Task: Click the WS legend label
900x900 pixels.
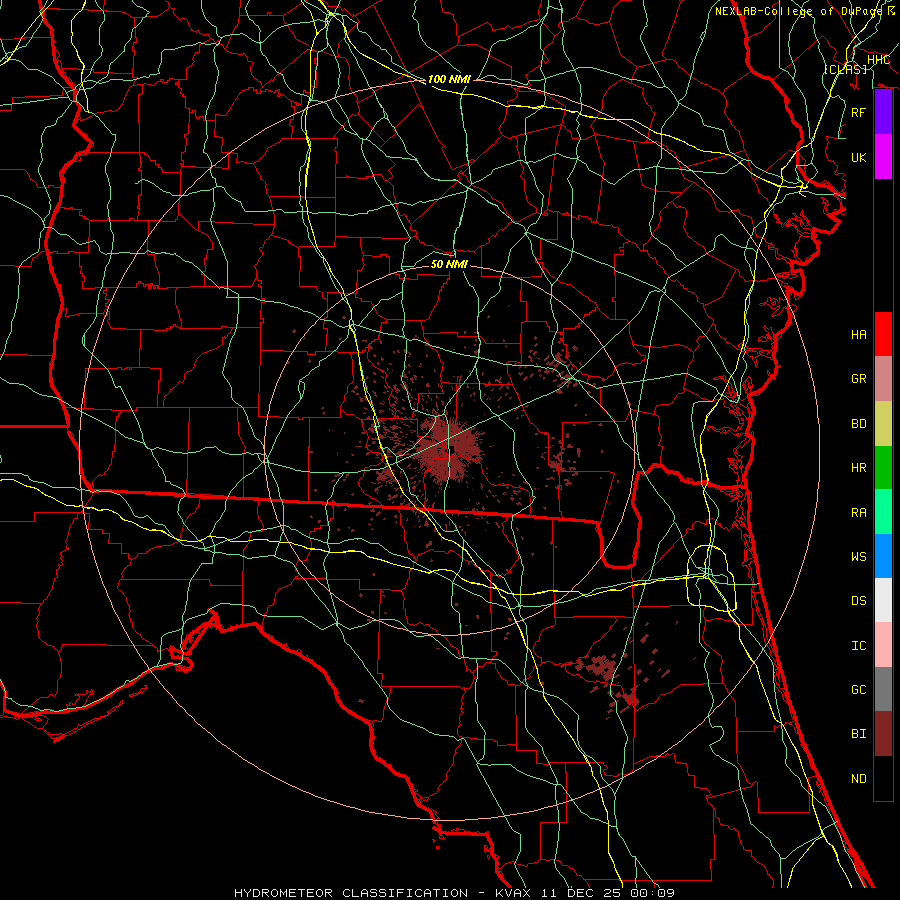Action: 859,557
